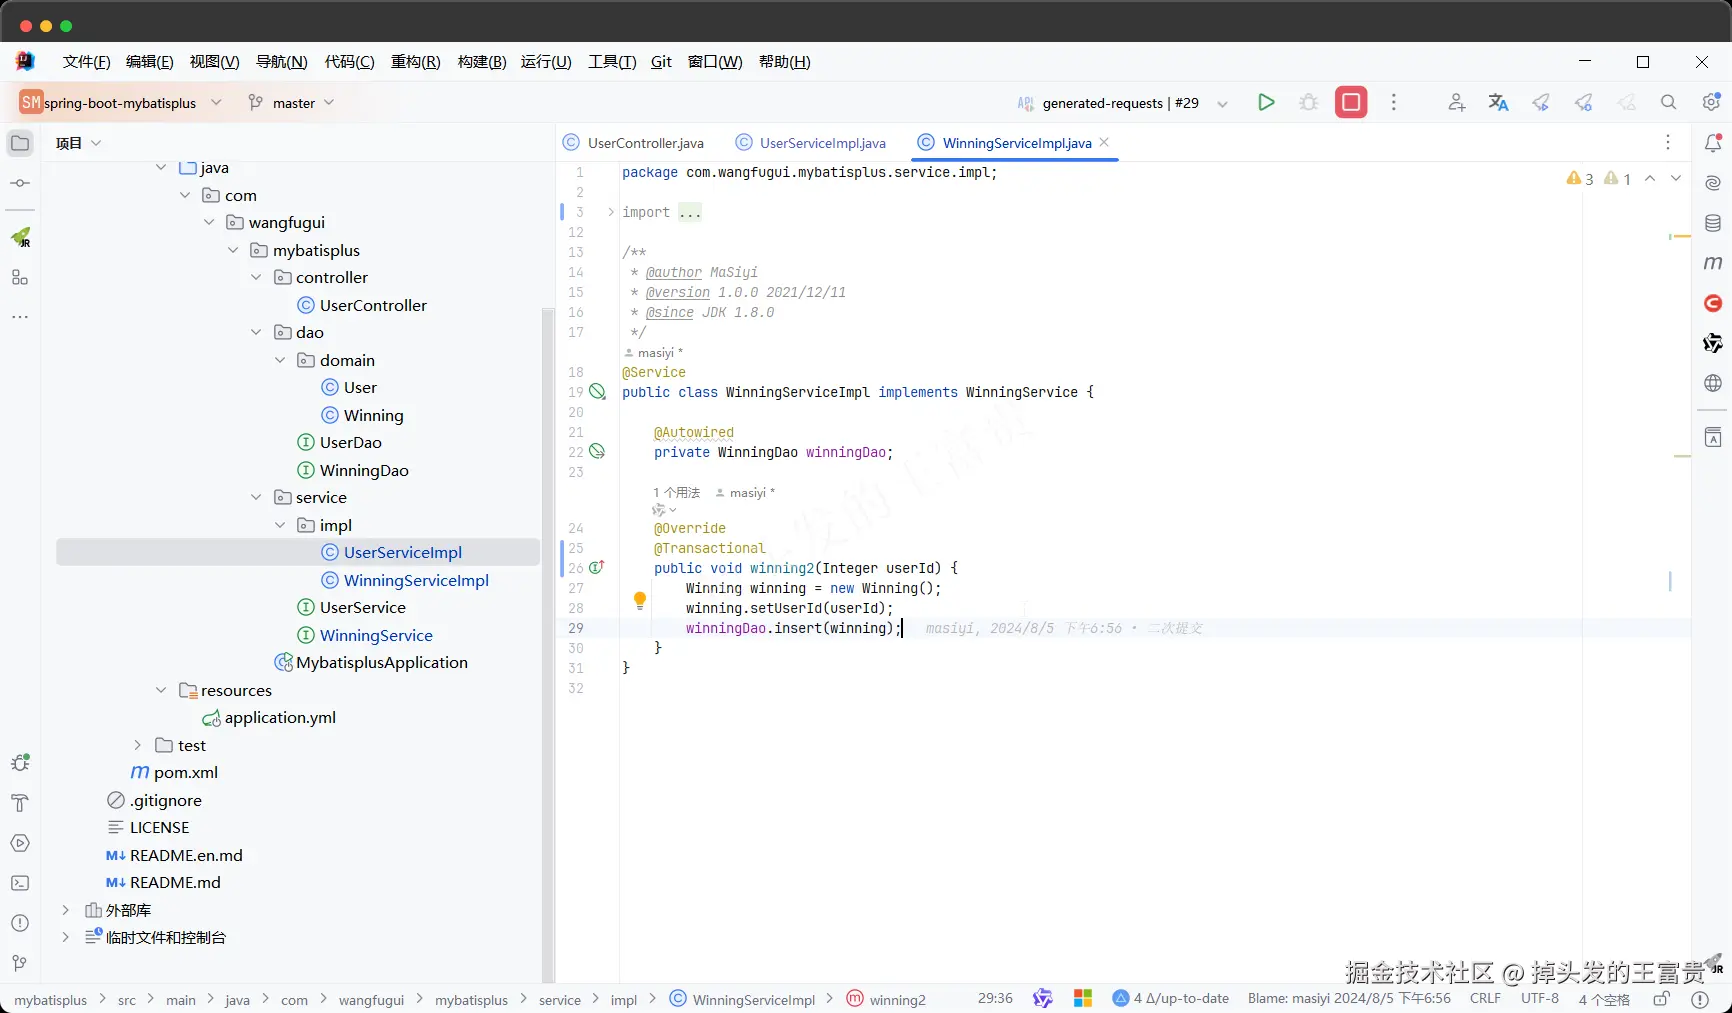Open the Terminal tool window icon

coord(20,883)
